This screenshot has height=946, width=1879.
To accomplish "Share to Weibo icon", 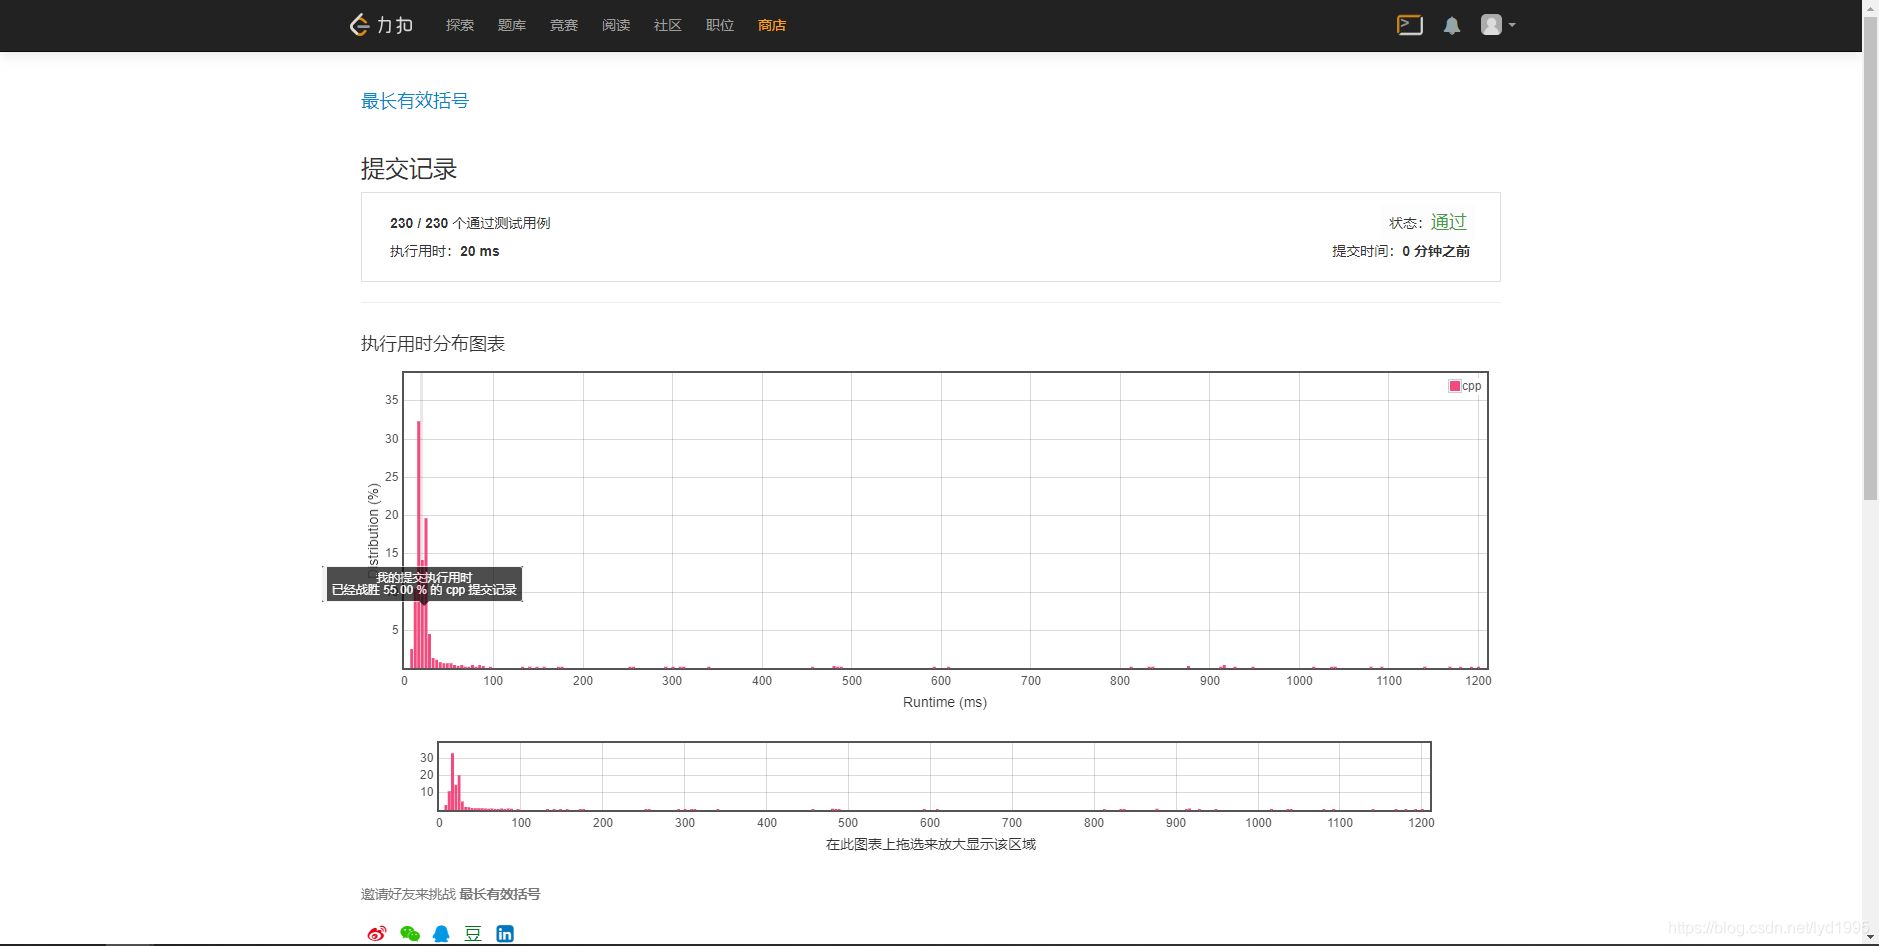I will pos(377,934).
